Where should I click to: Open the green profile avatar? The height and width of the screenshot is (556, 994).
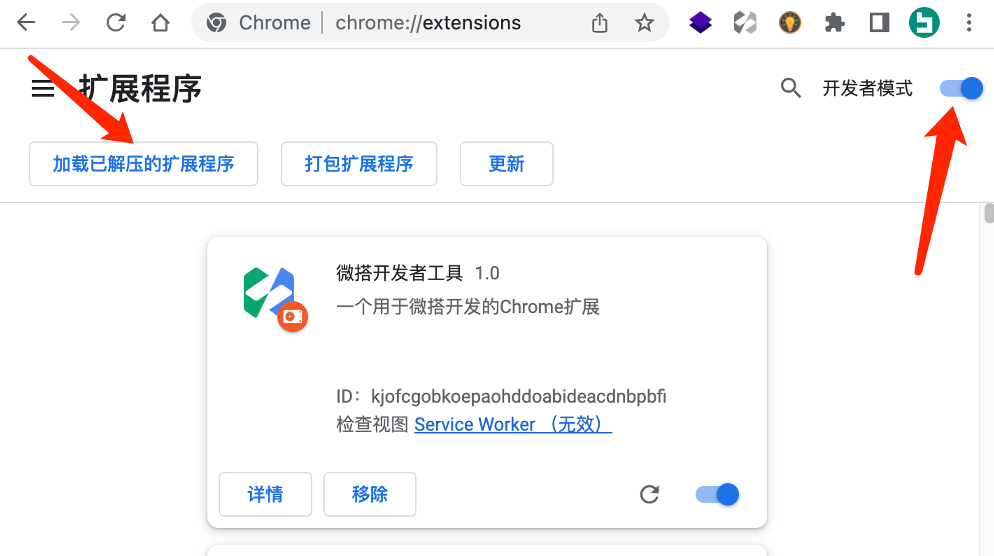tap(924, 23)
